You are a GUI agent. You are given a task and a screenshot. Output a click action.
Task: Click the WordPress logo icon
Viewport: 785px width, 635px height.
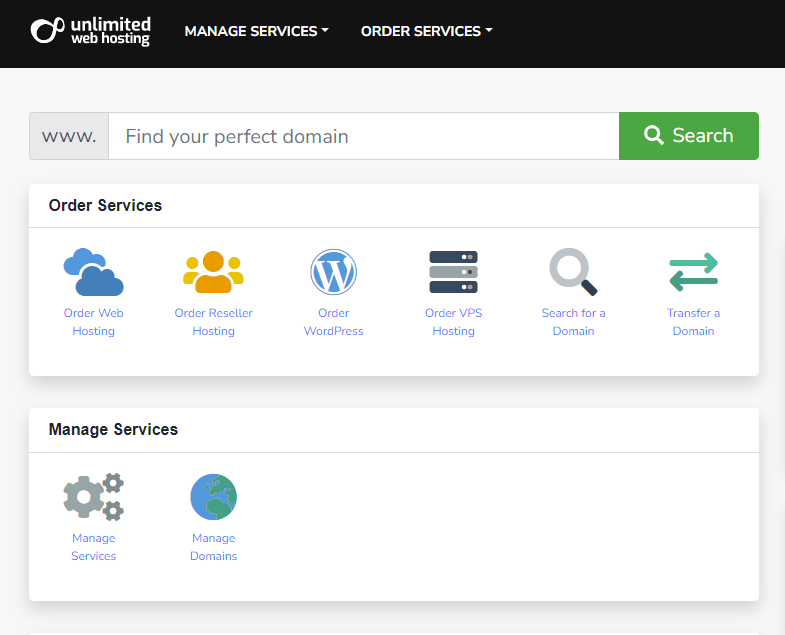pos(333,272)
